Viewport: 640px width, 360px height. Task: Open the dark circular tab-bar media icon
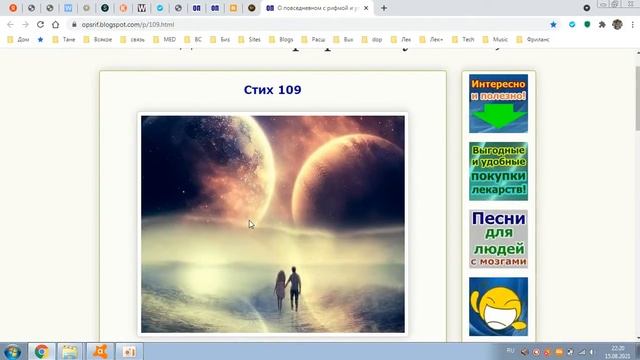point(587,8)
